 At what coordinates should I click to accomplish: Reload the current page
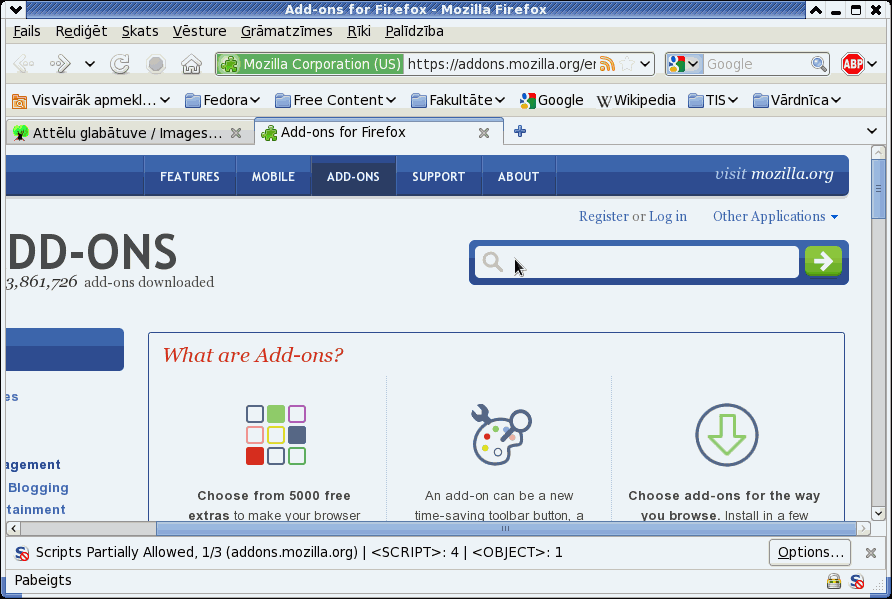tap(120, 64)
